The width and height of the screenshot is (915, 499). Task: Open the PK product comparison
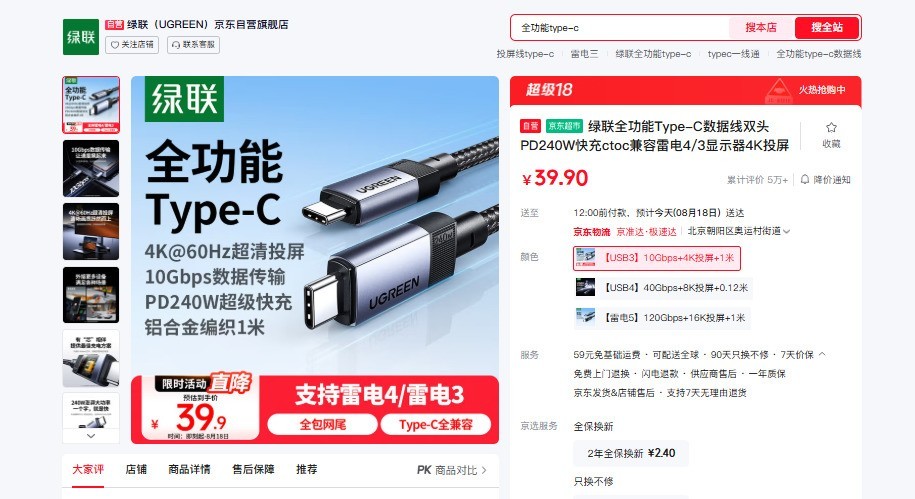[451, 470]
